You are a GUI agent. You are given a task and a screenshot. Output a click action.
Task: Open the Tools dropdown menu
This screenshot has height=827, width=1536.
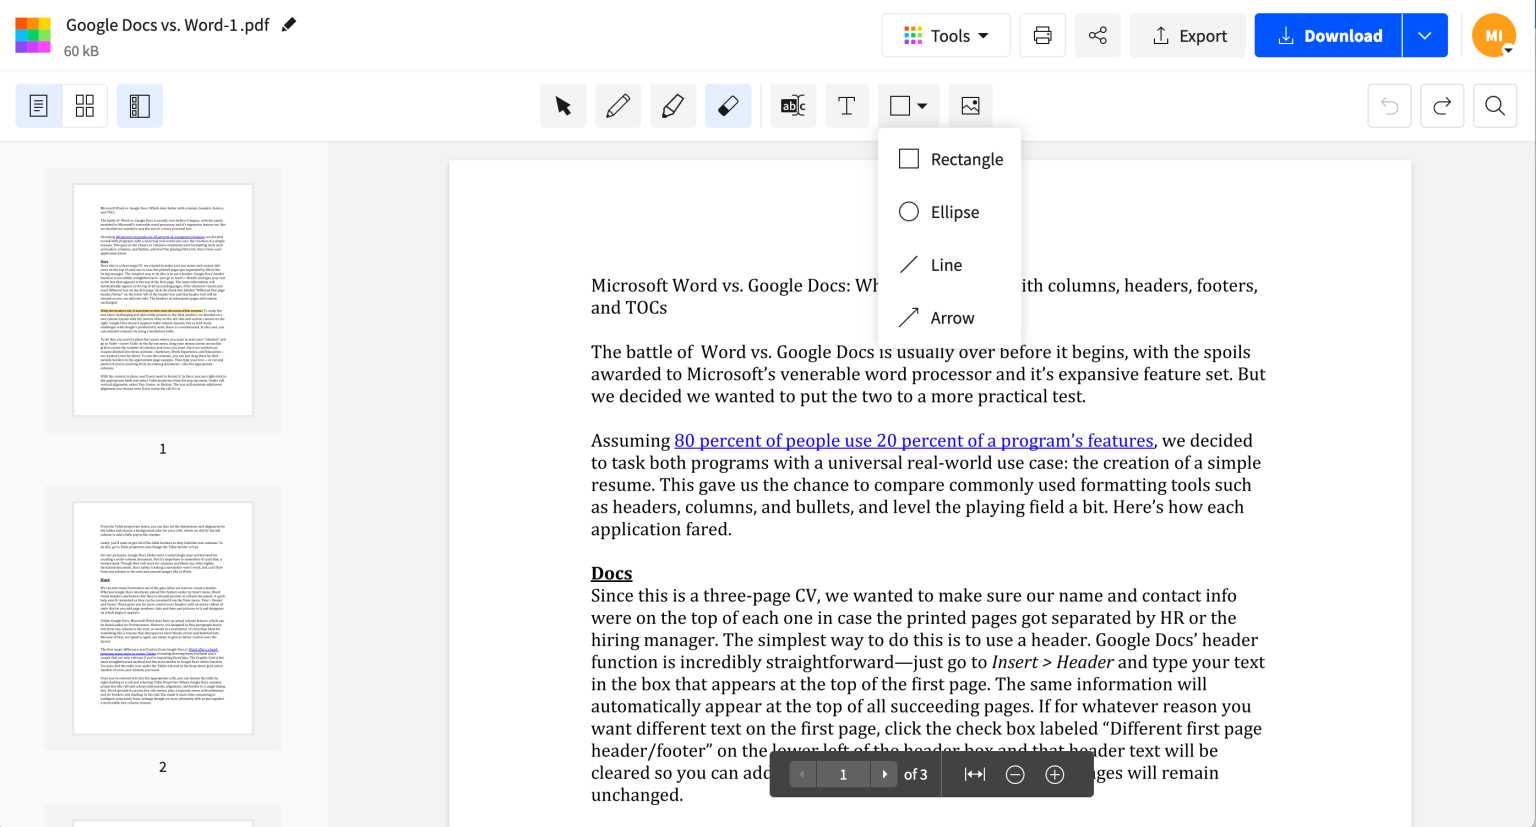pos(945,35)
